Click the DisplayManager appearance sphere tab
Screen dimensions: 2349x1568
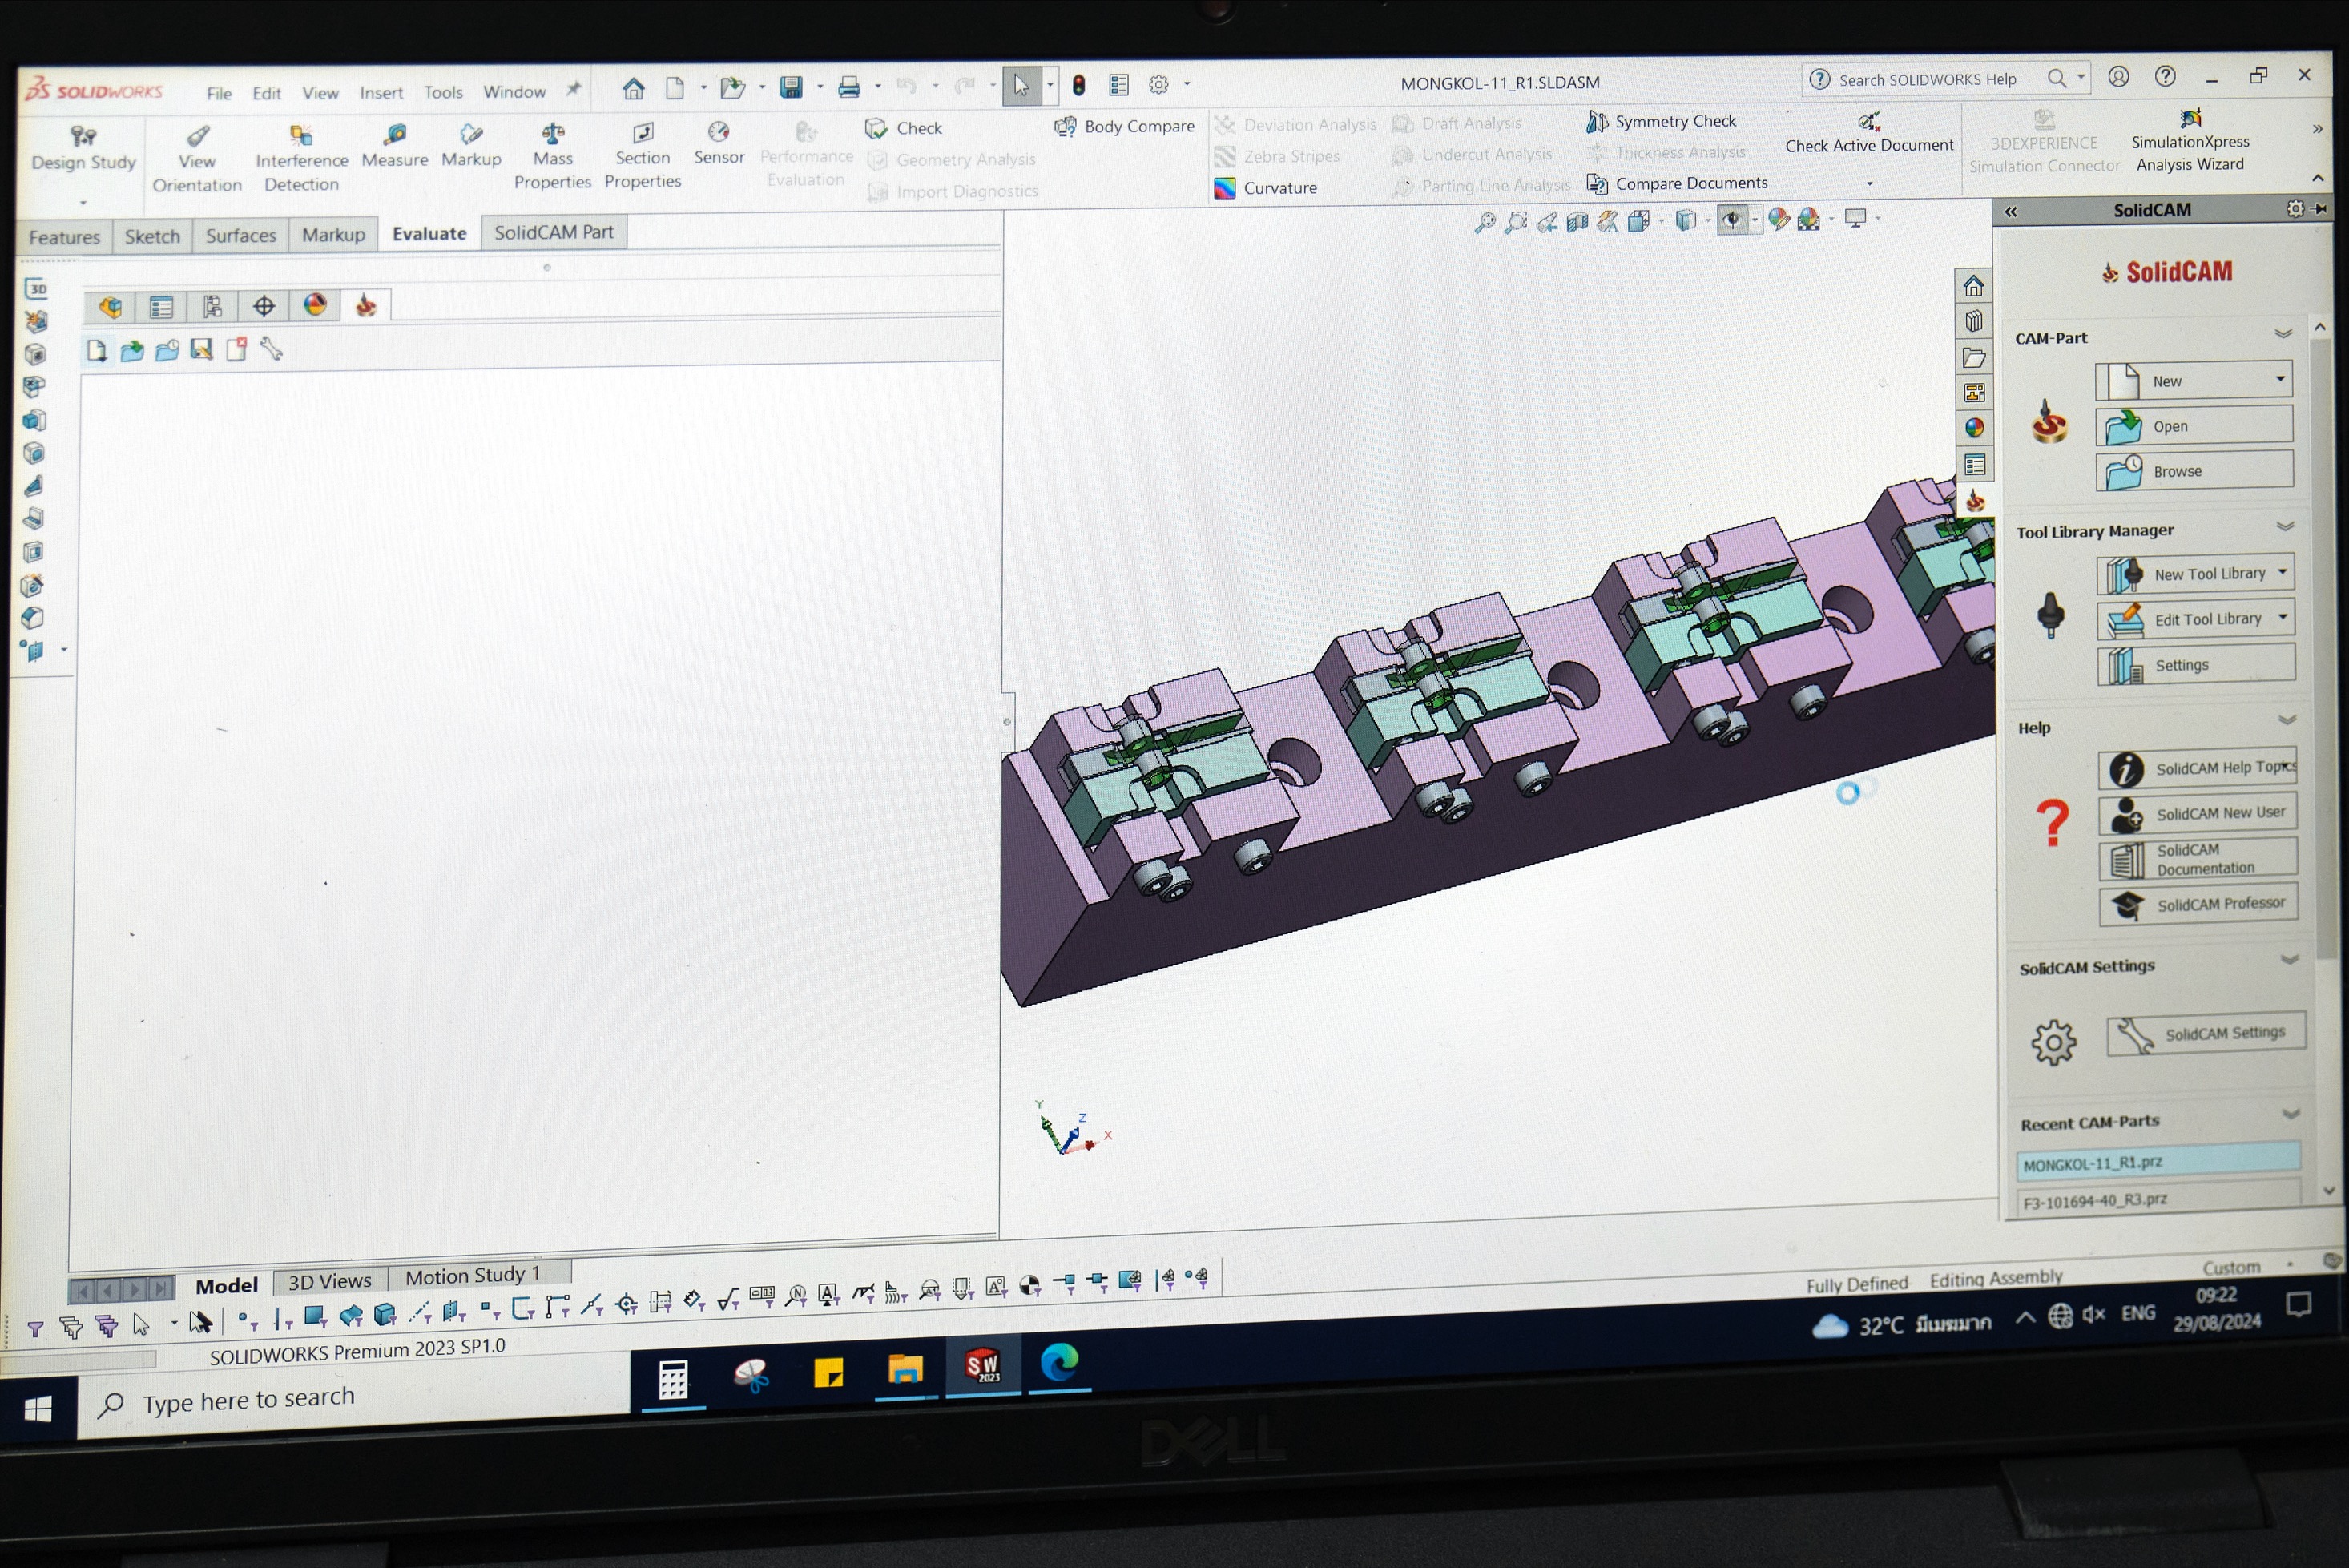315,305
